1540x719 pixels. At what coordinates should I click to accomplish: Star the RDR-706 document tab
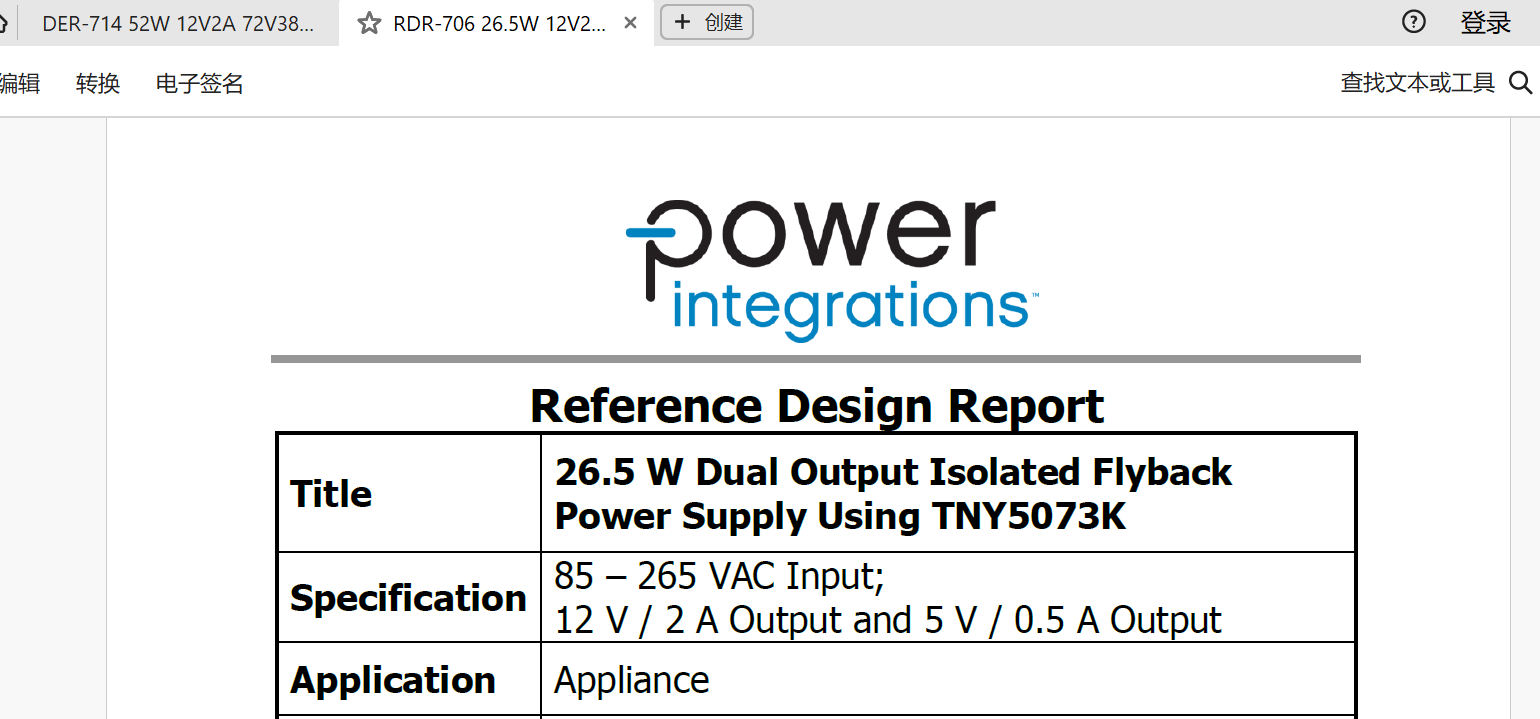[369, 23]
